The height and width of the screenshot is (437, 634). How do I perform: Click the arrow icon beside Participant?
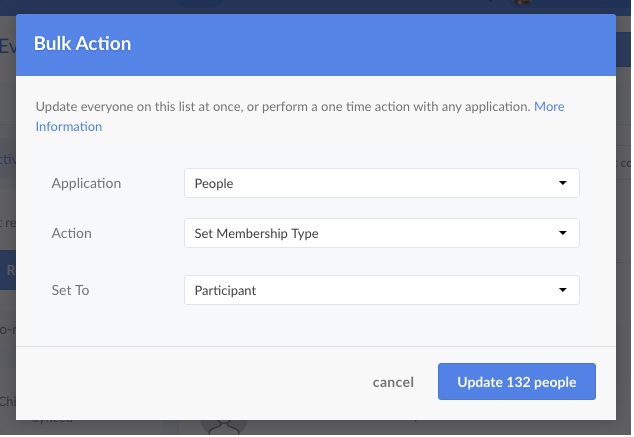point(563,291)
